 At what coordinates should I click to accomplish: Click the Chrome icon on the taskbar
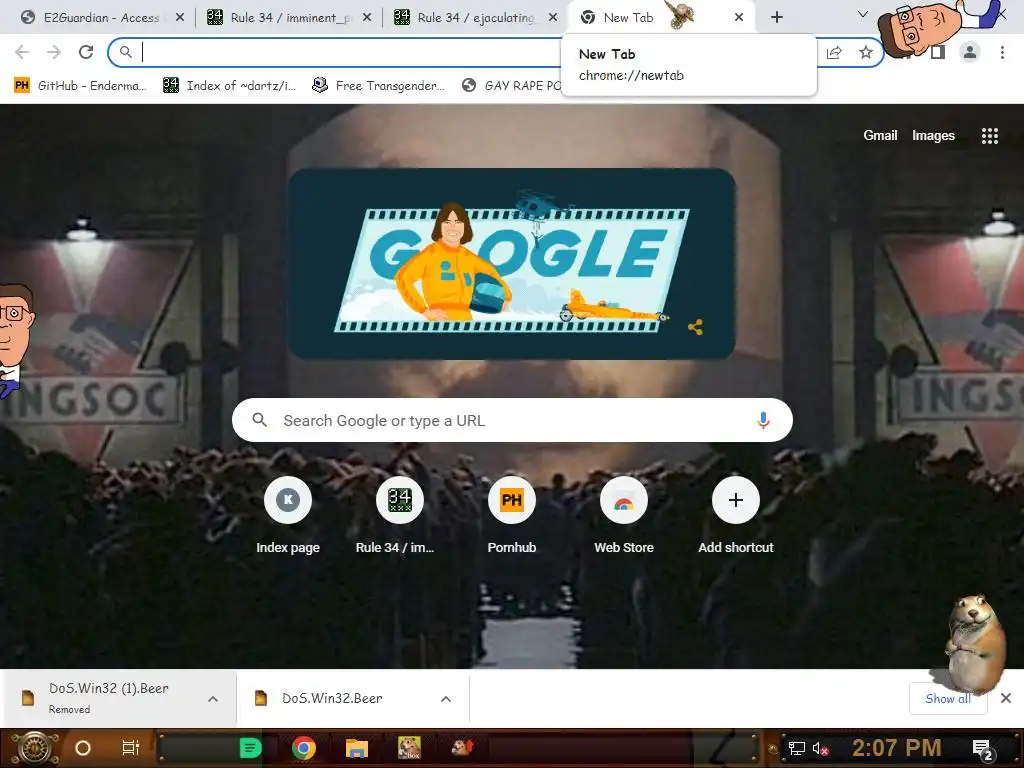304,748
